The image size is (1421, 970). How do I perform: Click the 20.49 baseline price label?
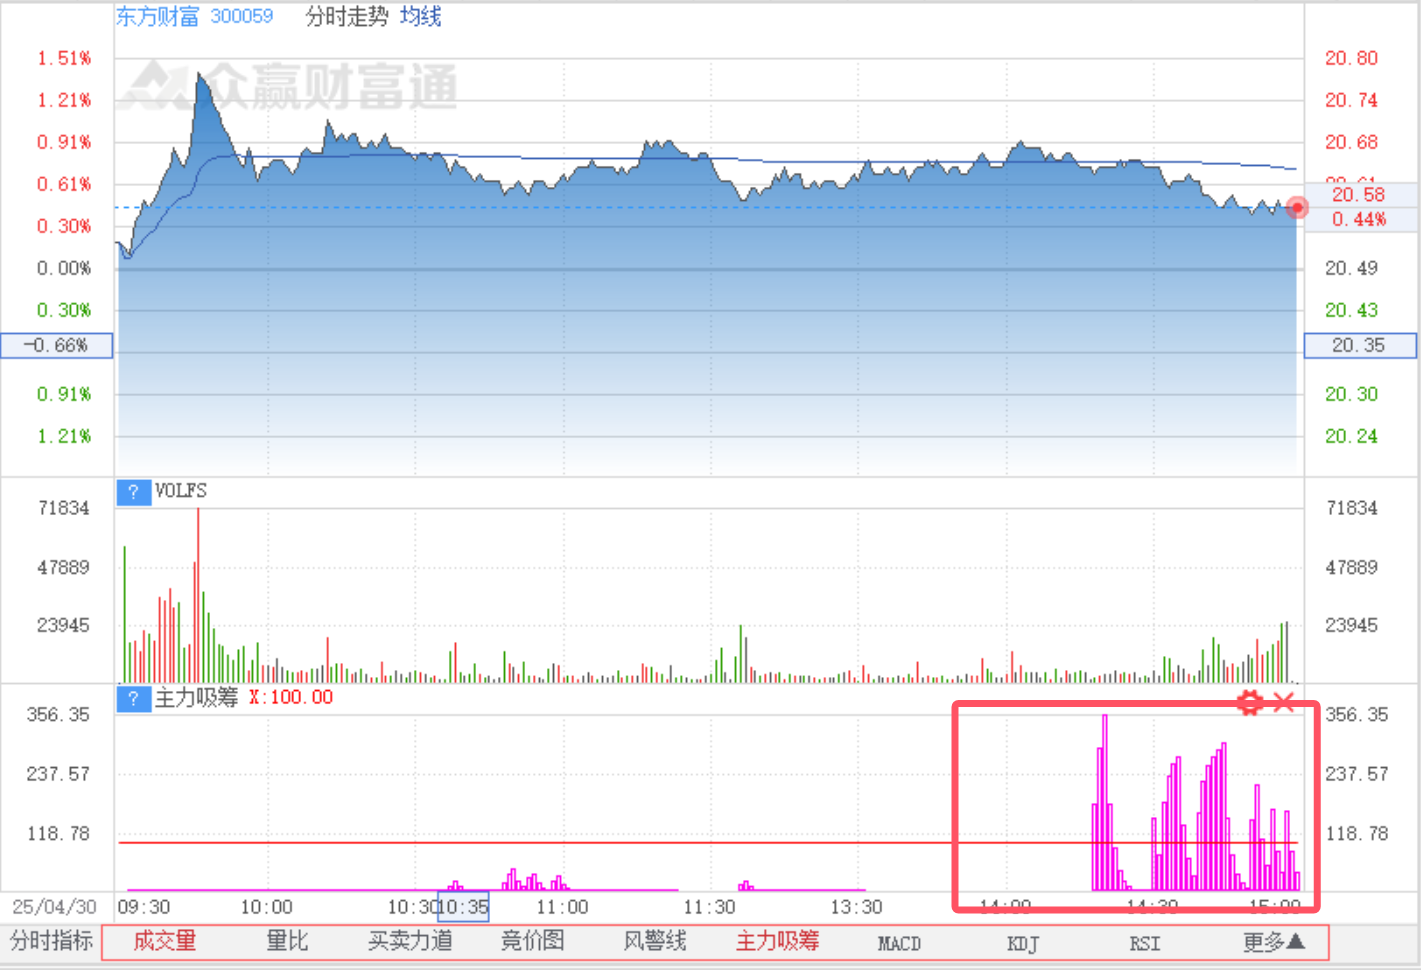point(1351,268)
